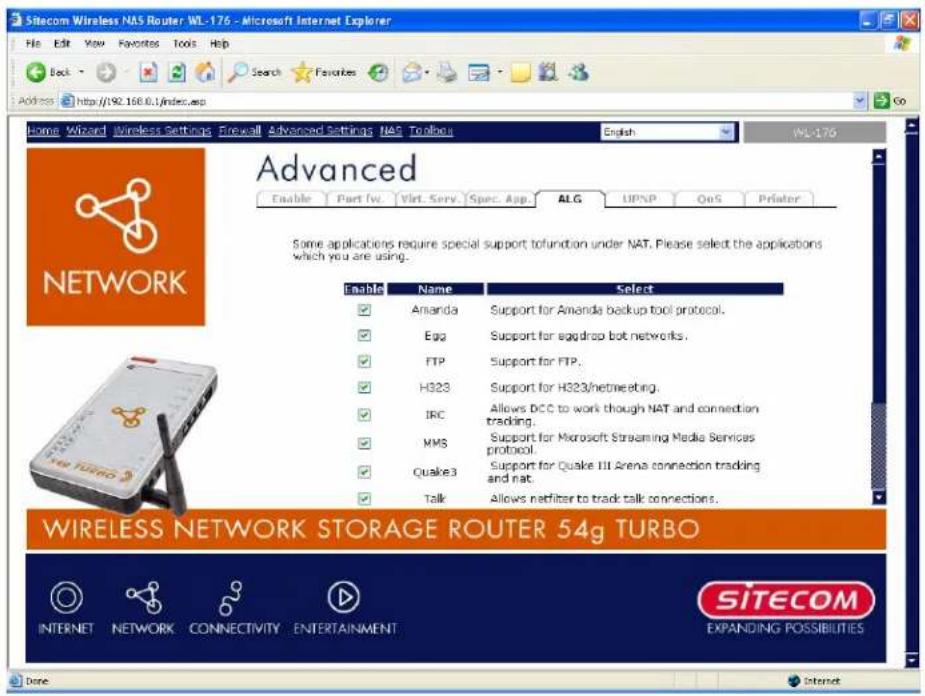Open the Back button history dropdown arrow
This screenshot has width=925, height=696.
pyautogui.click(x=81, y=72)
